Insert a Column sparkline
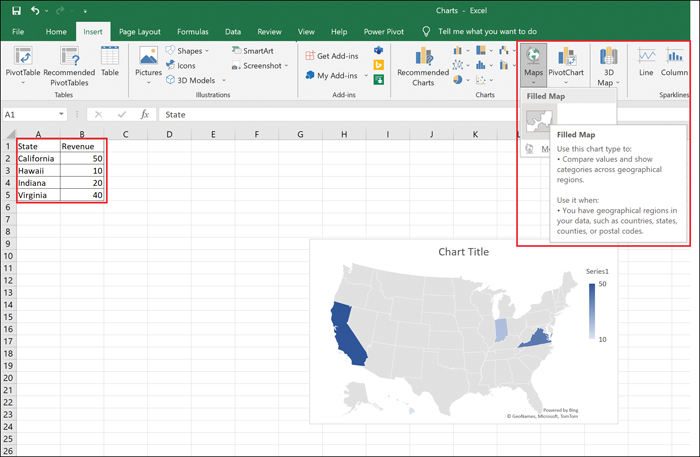Viewport: 700px width, 457px height. click(674, 62)
